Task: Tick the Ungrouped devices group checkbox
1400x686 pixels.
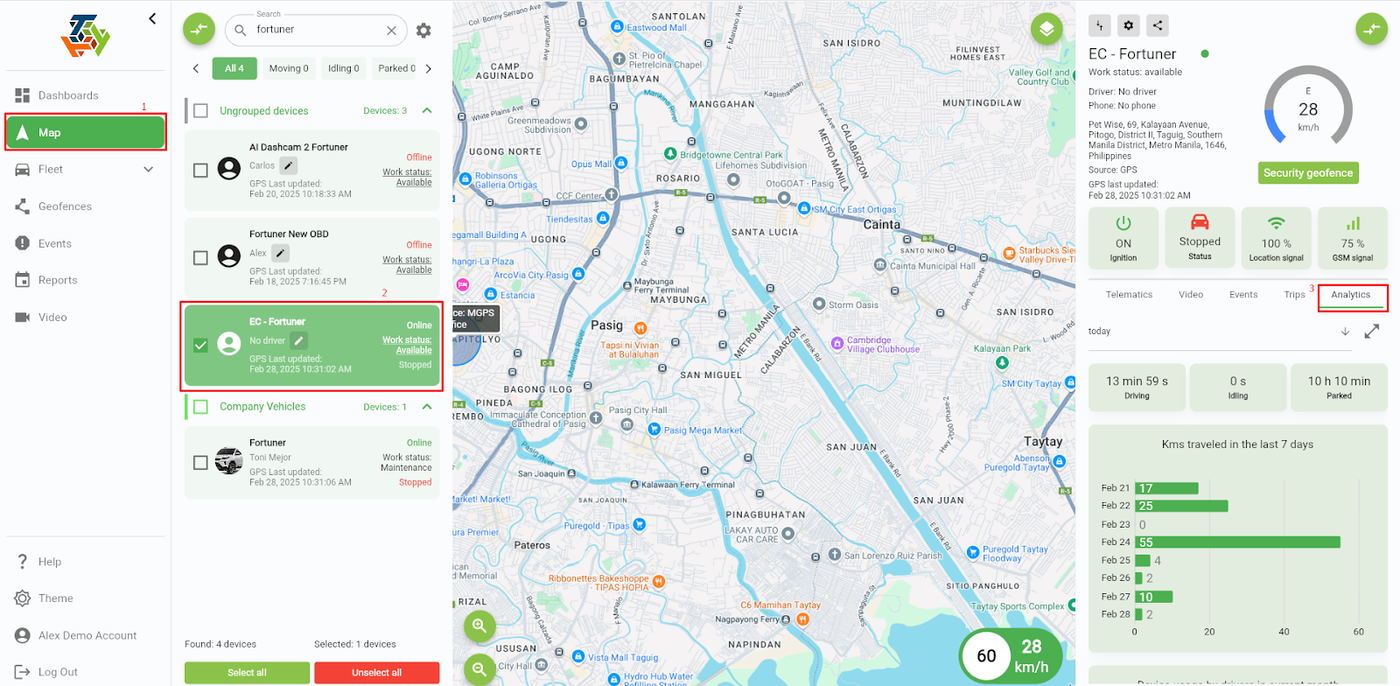Action: point(201,111)
